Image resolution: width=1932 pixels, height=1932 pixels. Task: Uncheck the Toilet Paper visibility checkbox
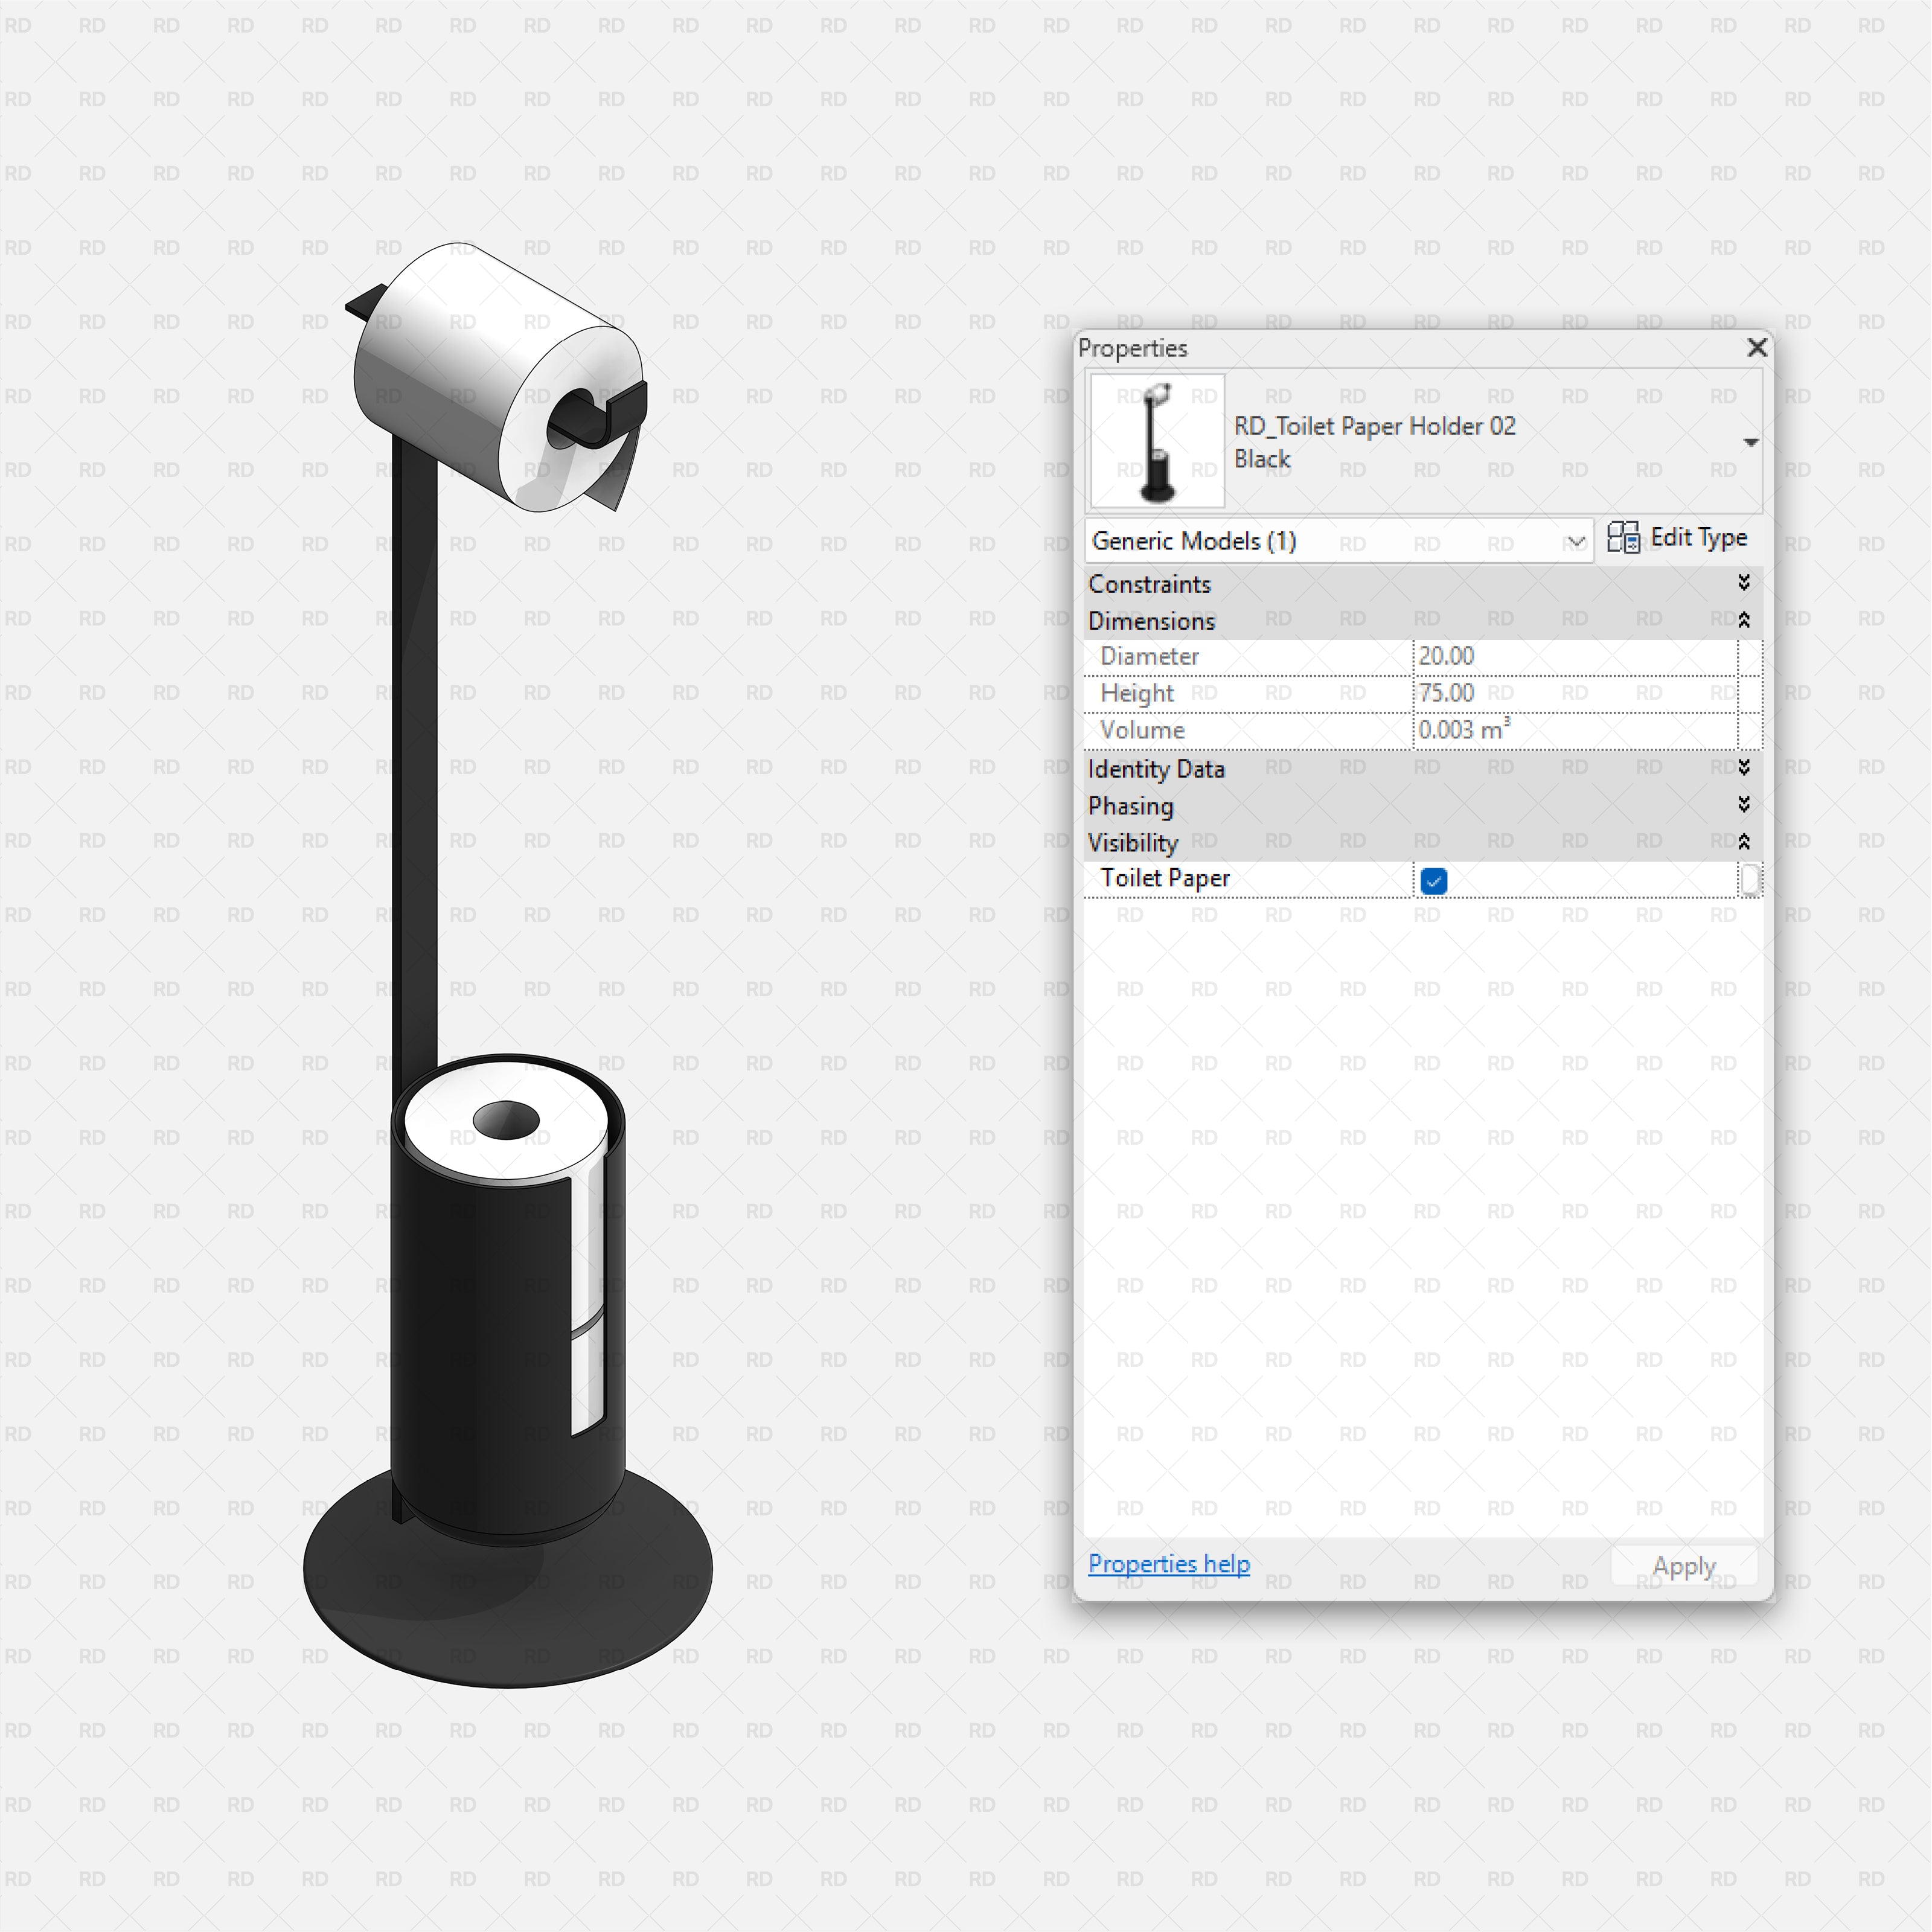tap(1434, 880)
